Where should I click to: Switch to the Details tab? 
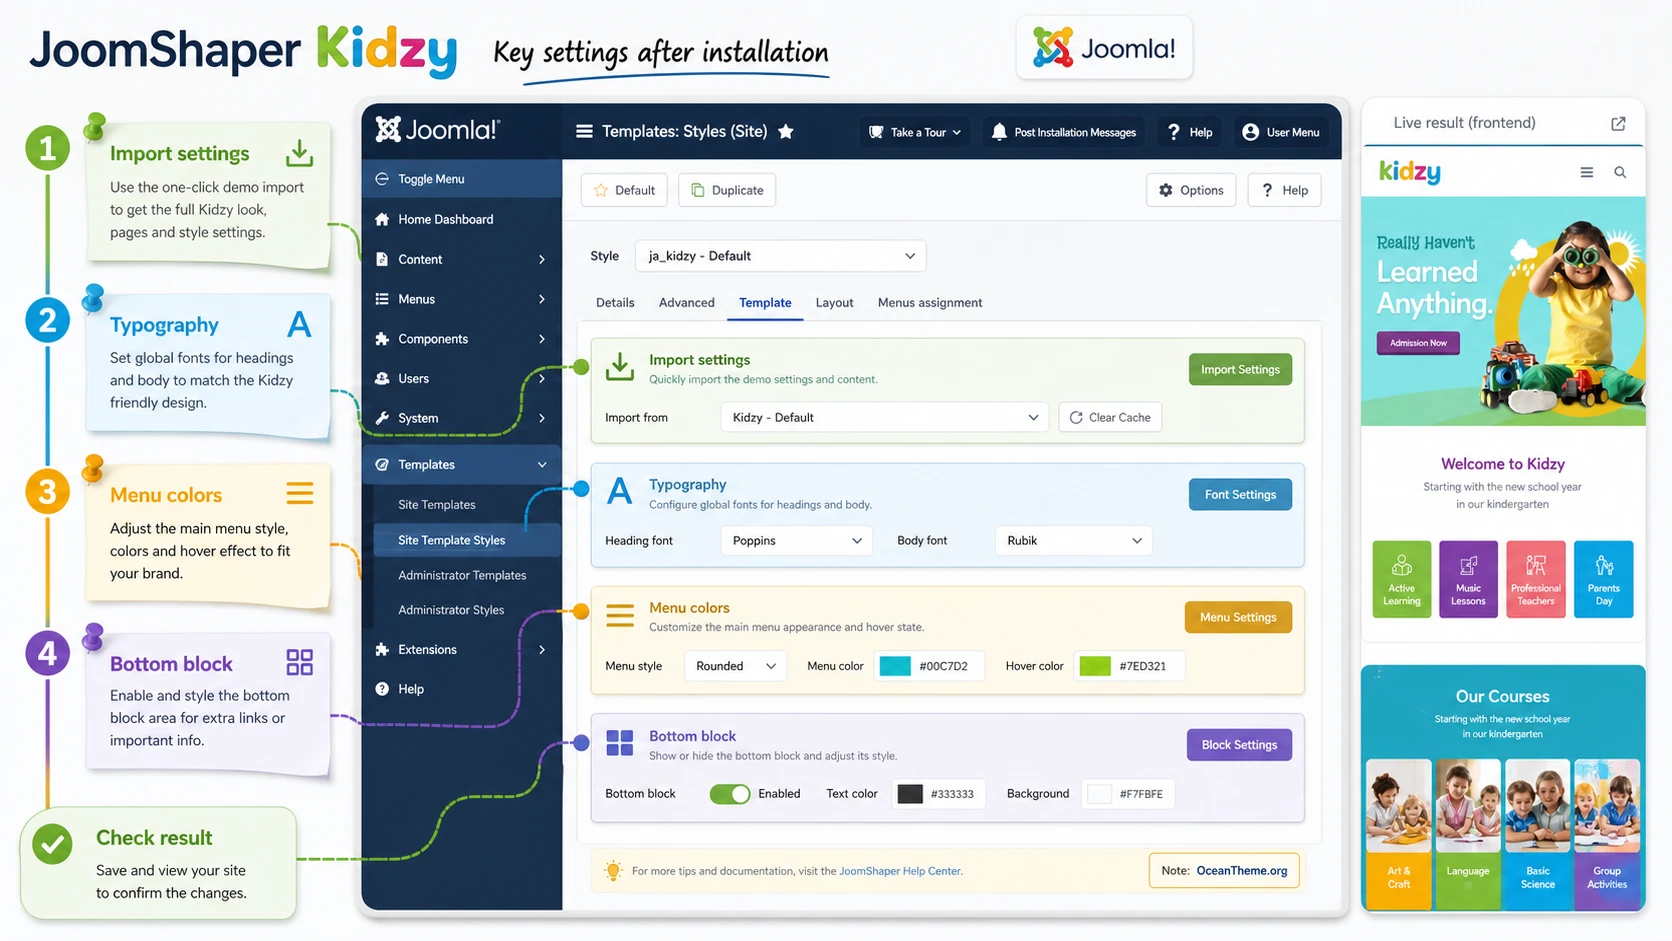tap(615, 303)
